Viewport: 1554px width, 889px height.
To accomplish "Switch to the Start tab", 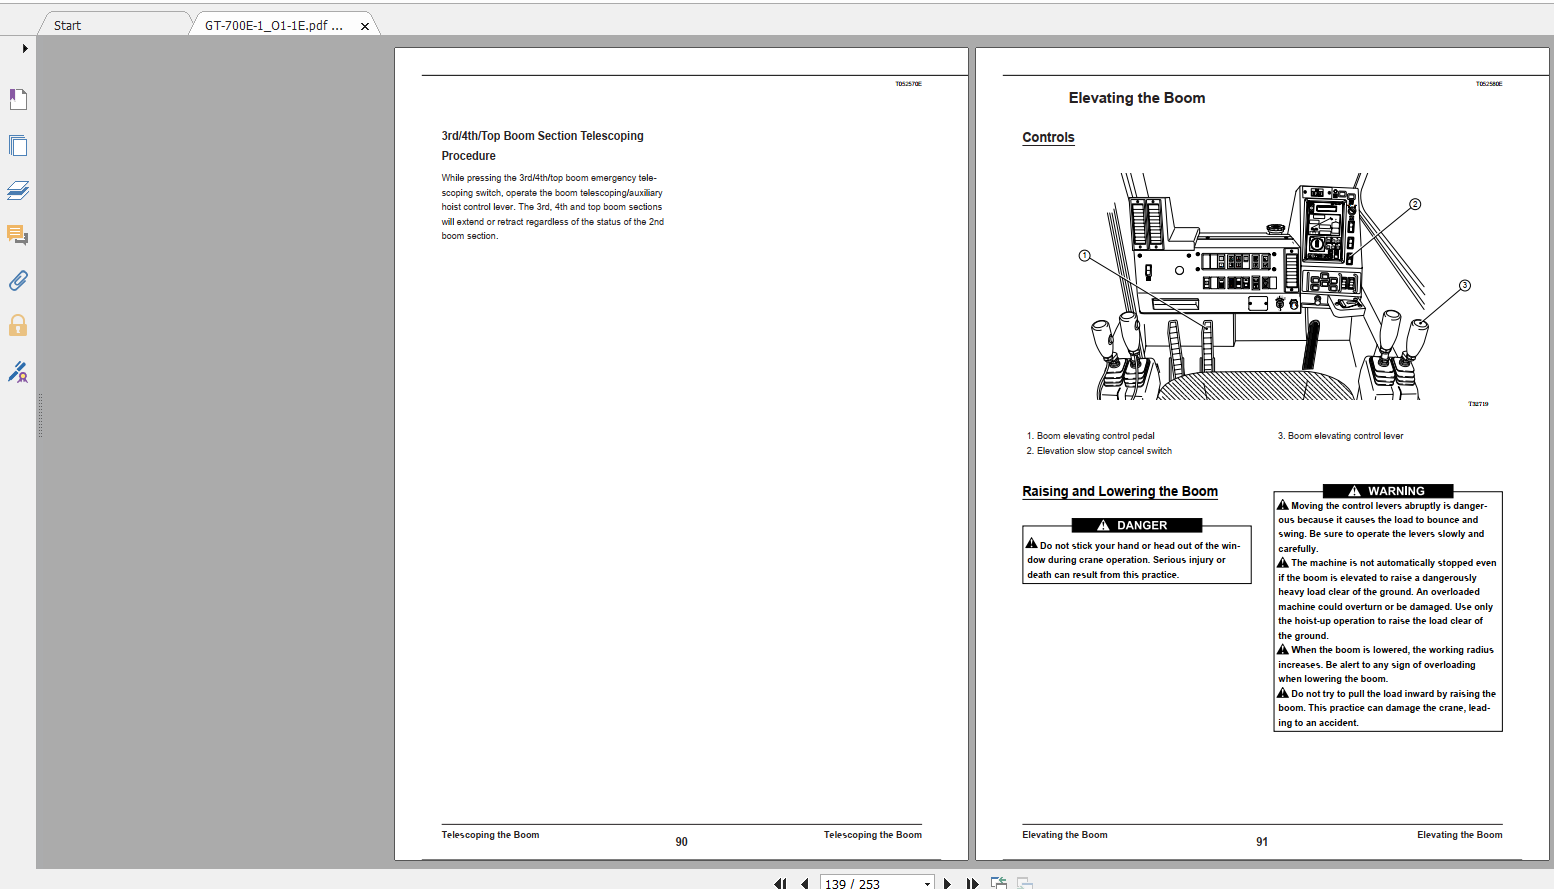I will coord(68,25).
